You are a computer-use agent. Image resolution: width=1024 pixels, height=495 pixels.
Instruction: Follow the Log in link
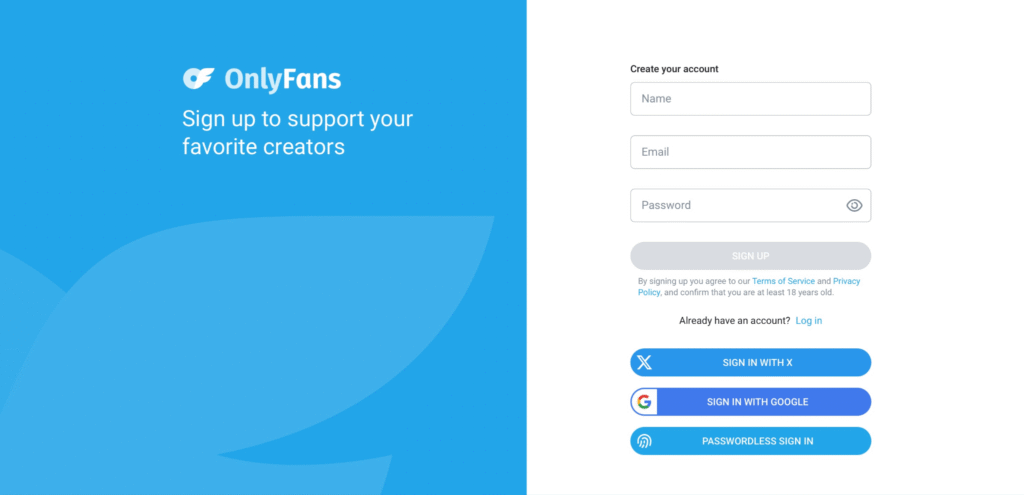click(808, 321)
